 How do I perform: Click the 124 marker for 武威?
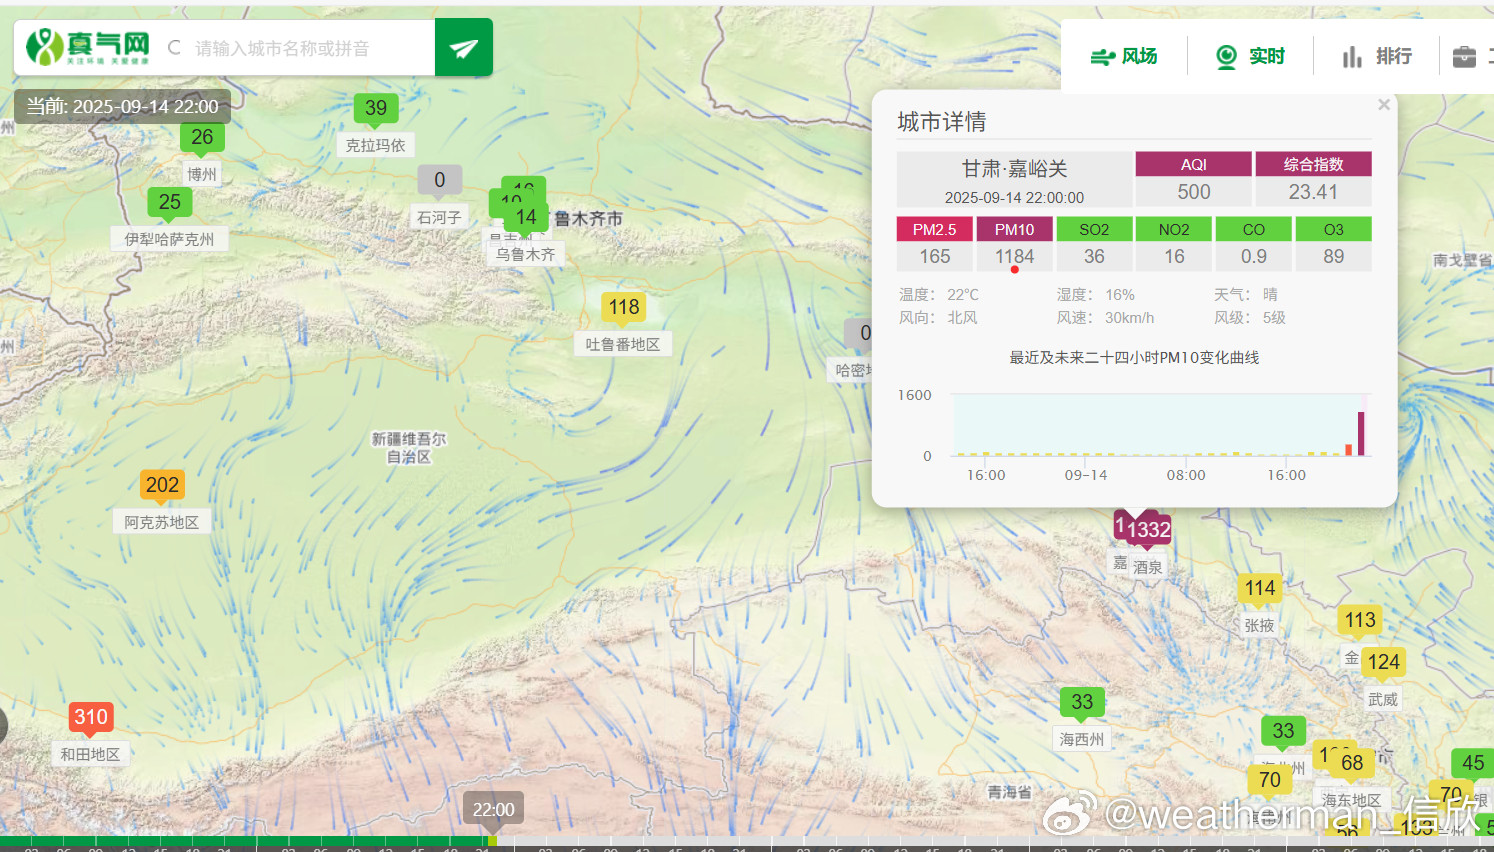(1384, 662)
